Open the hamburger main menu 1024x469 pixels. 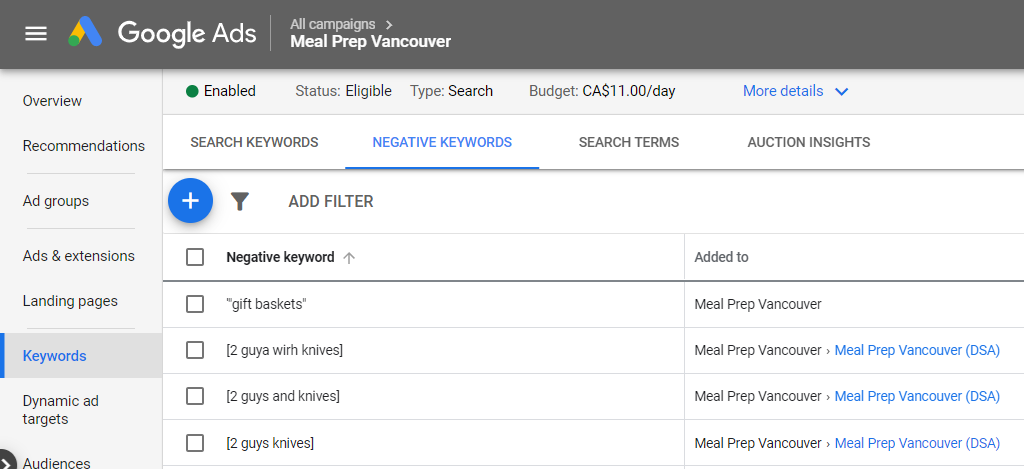(36, 34)
